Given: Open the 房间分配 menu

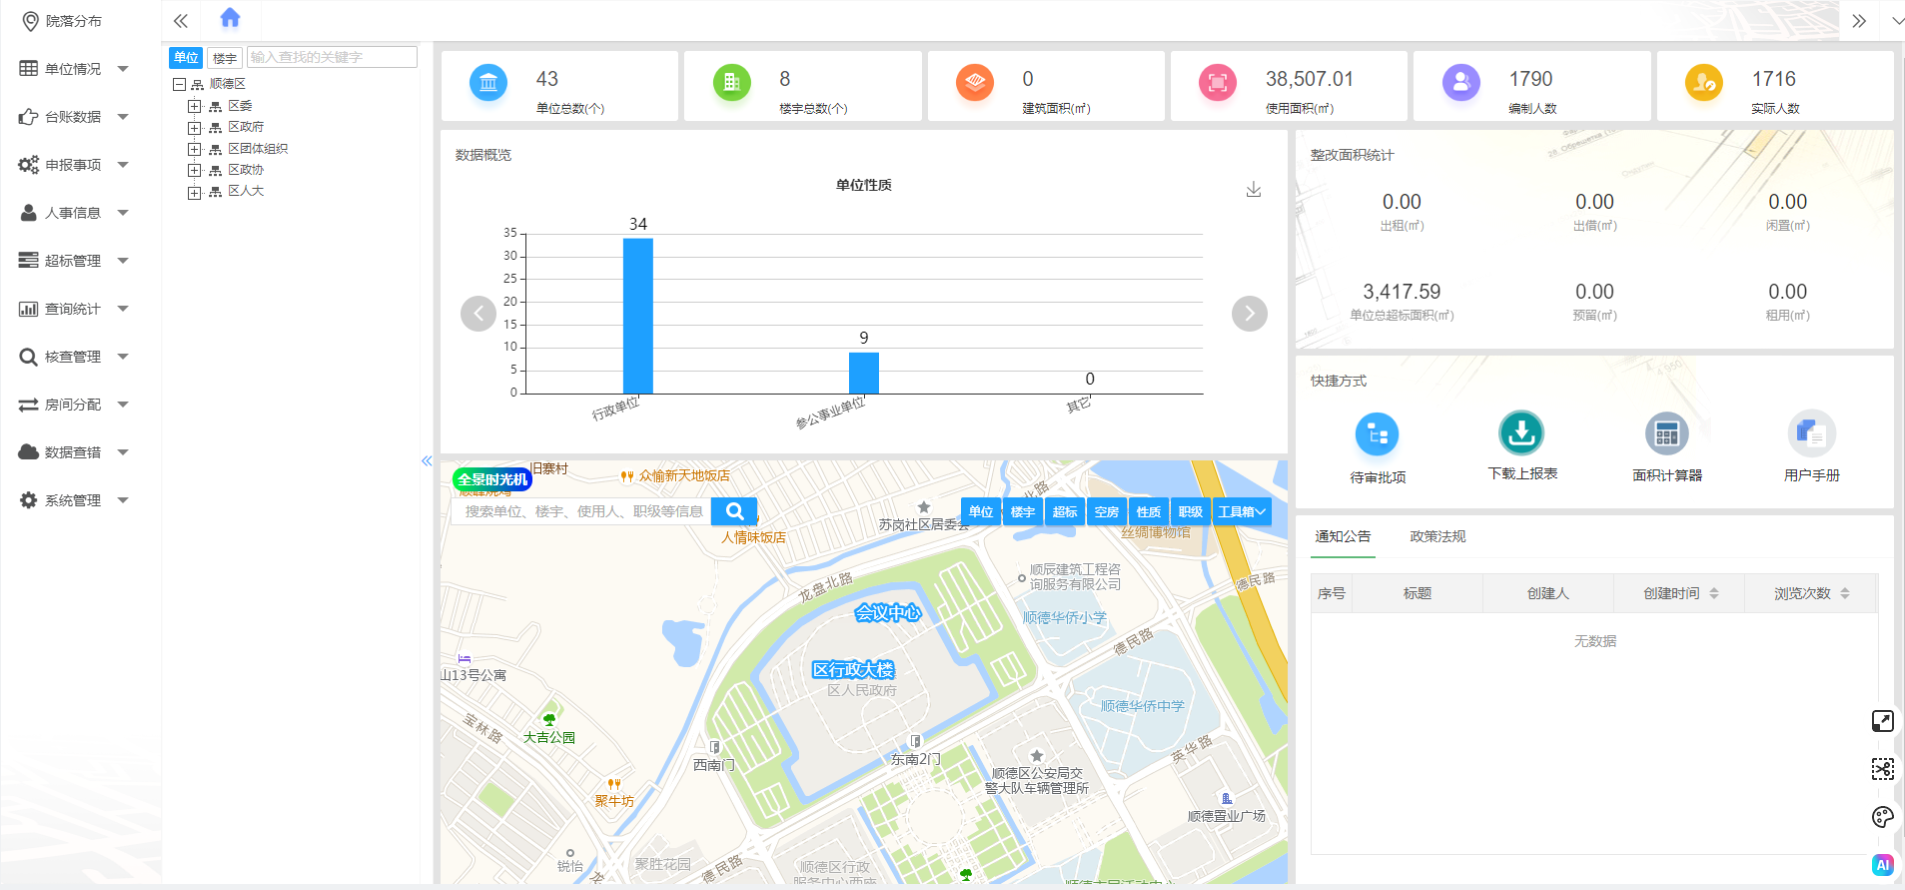Looking at the screenshot, I should (x=74, y=405).
